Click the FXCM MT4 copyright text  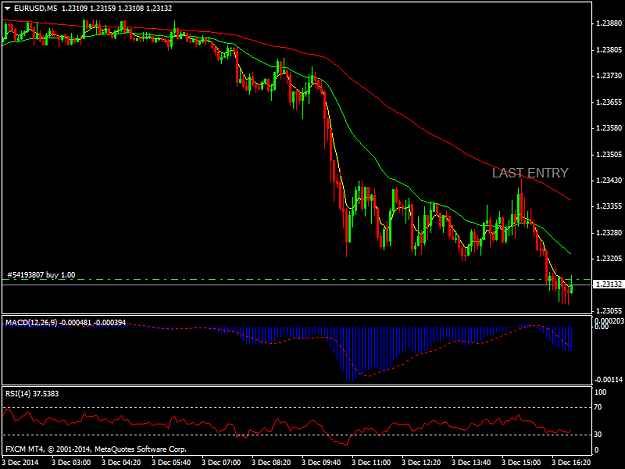coord(96,449)
